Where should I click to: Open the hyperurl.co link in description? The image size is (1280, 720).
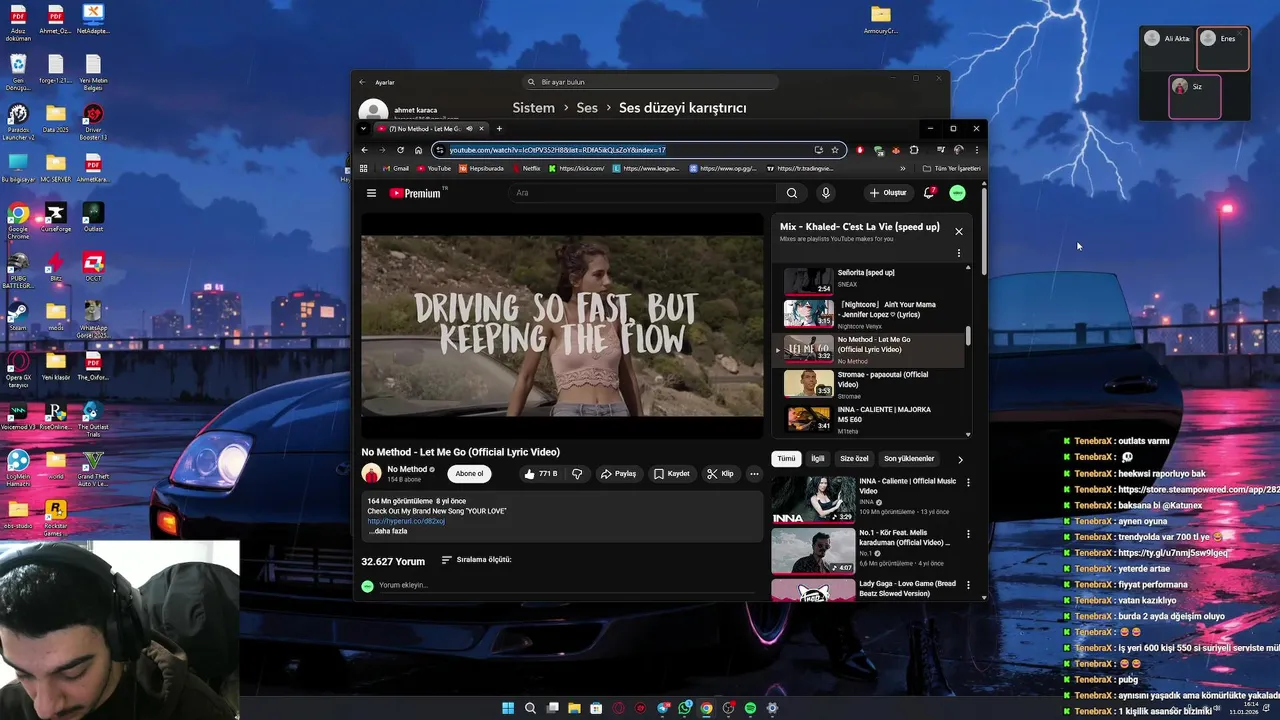point(406,521)
